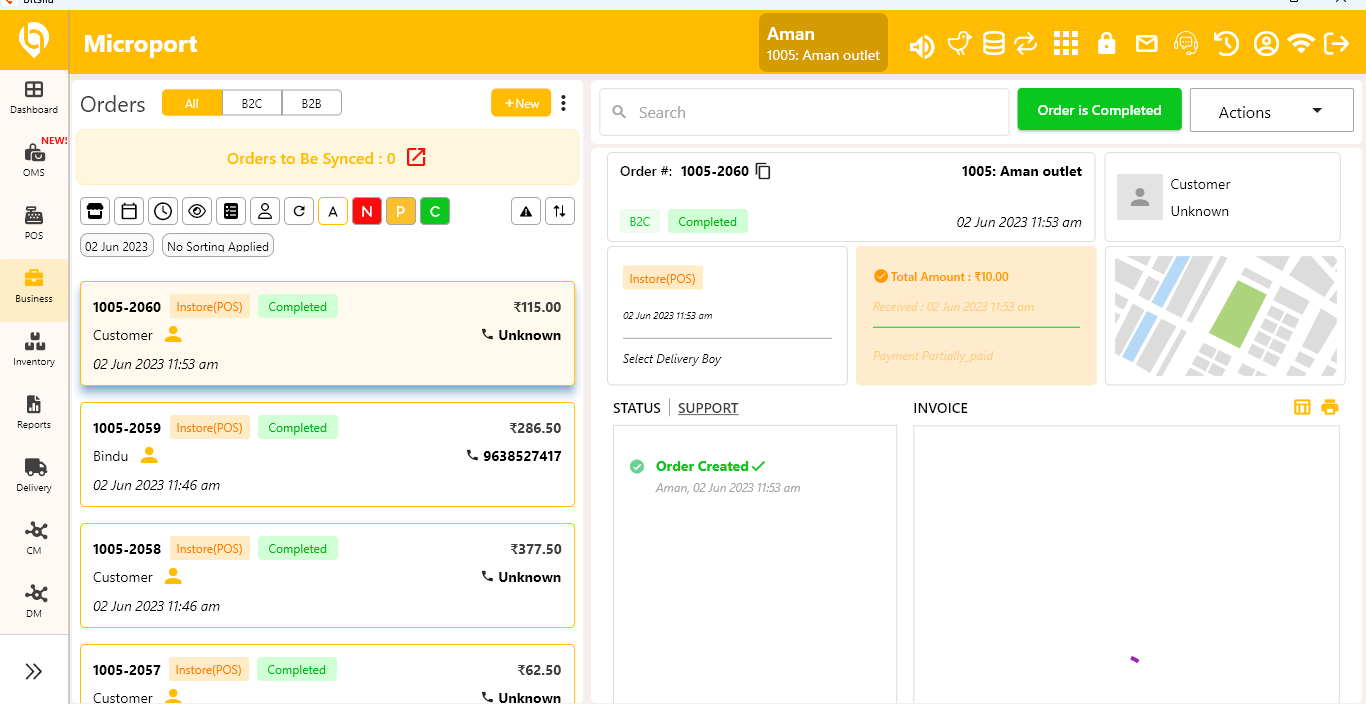1366x704 pixels.
Task: Switch to the SUPPORT tab
Action: point(708,408)
